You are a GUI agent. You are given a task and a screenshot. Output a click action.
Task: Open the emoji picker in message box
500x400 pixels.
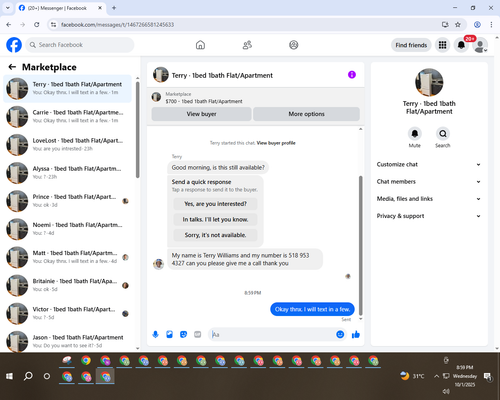(340, 334)
